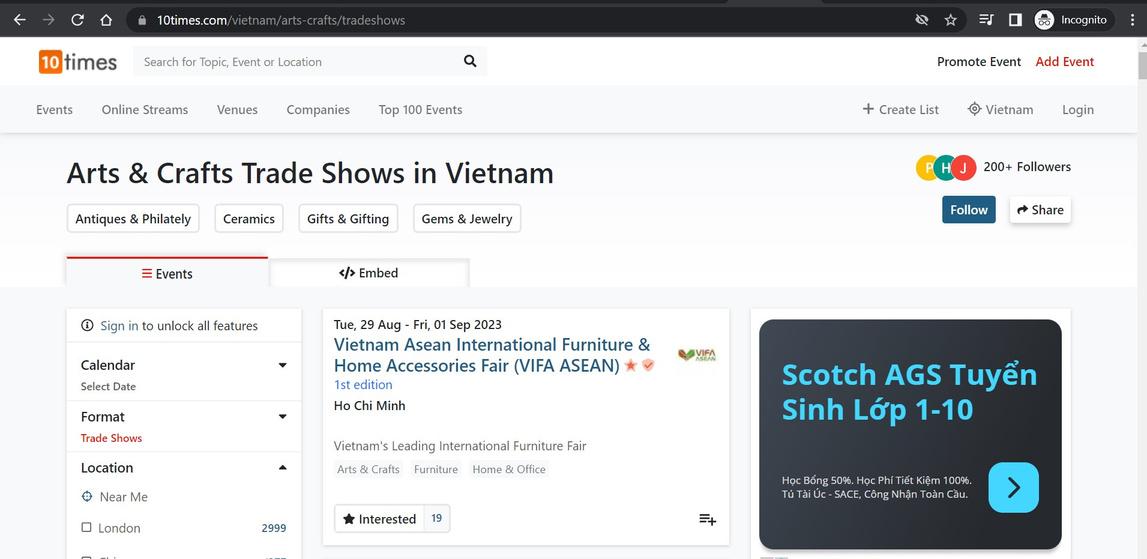Viewport: 1147px width, 559px height.
Task: Expand the Format filter dropdown
Action: [282, 416]
